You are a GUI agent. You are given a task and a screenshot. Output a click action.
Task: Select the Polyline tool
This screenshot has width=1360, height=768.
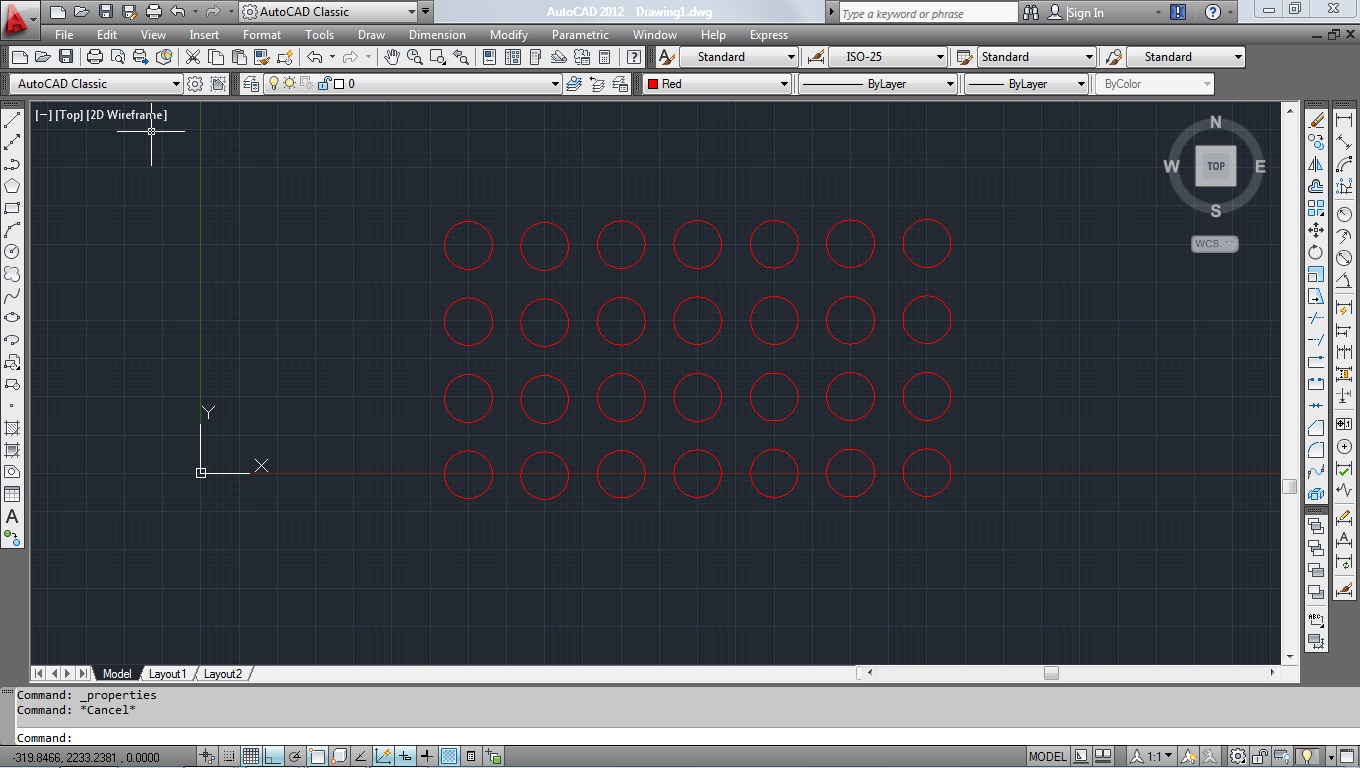pos(12,164)
